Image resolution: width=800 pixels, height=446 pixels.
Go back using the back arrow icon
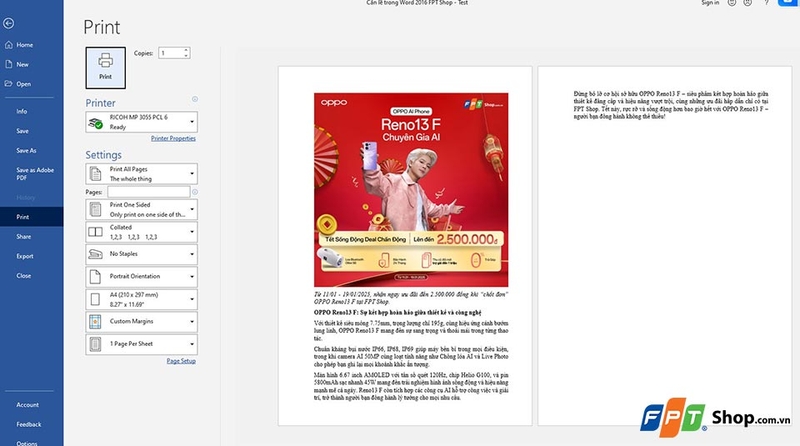click(8, 23)
